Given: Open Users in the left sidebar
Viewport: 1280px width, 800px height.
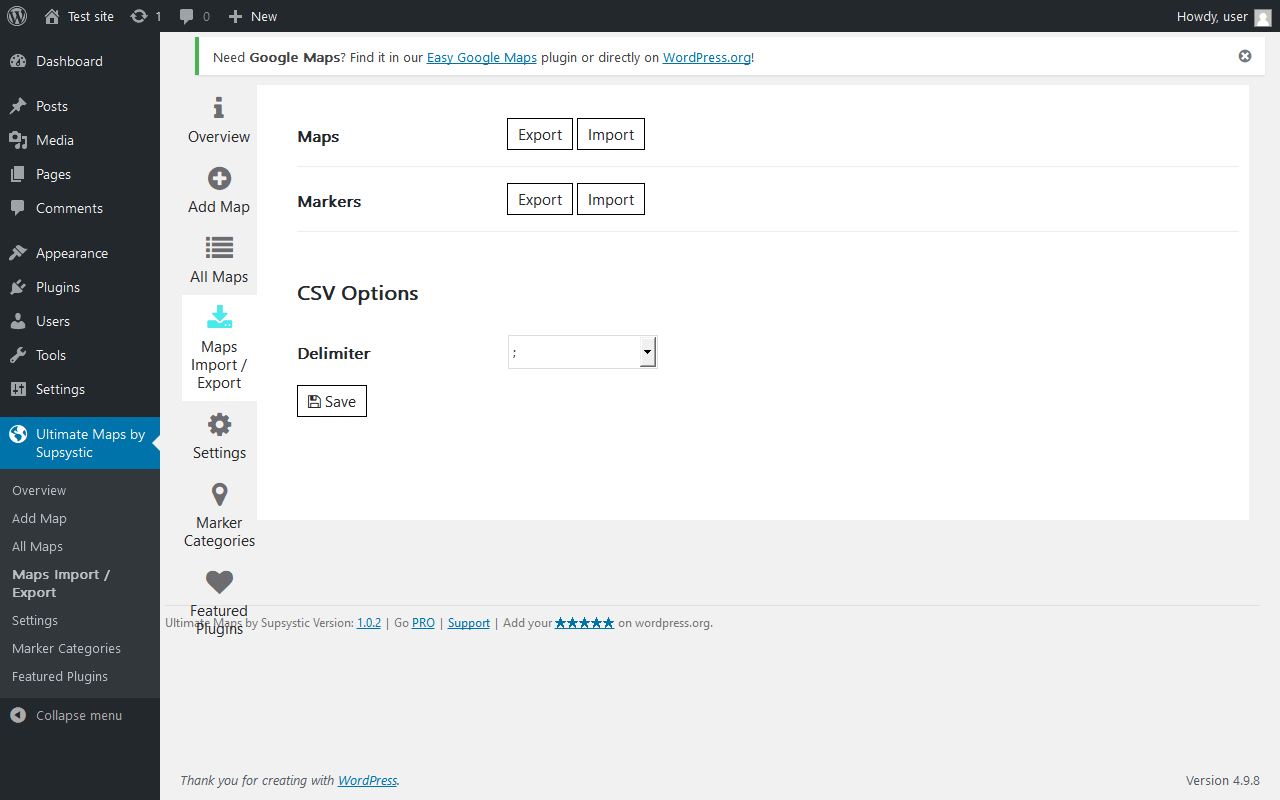Looking at the screenshot, I should [80, 321].
